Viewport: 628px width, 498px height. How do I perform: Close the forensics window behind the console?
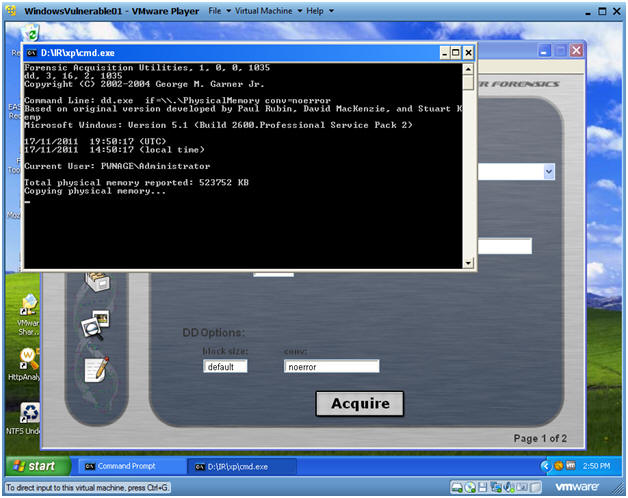click(576, 50)
